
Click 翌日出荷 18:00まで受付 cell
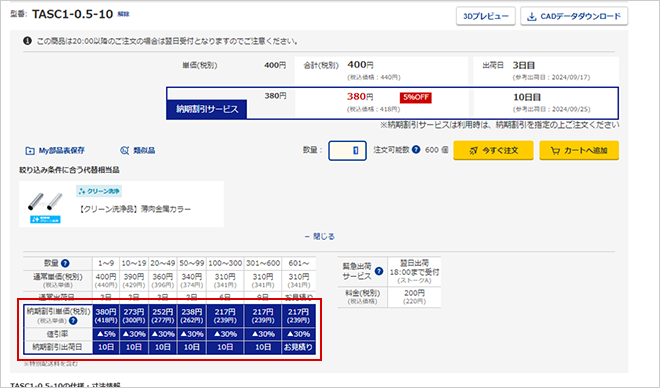pos(414,272)
